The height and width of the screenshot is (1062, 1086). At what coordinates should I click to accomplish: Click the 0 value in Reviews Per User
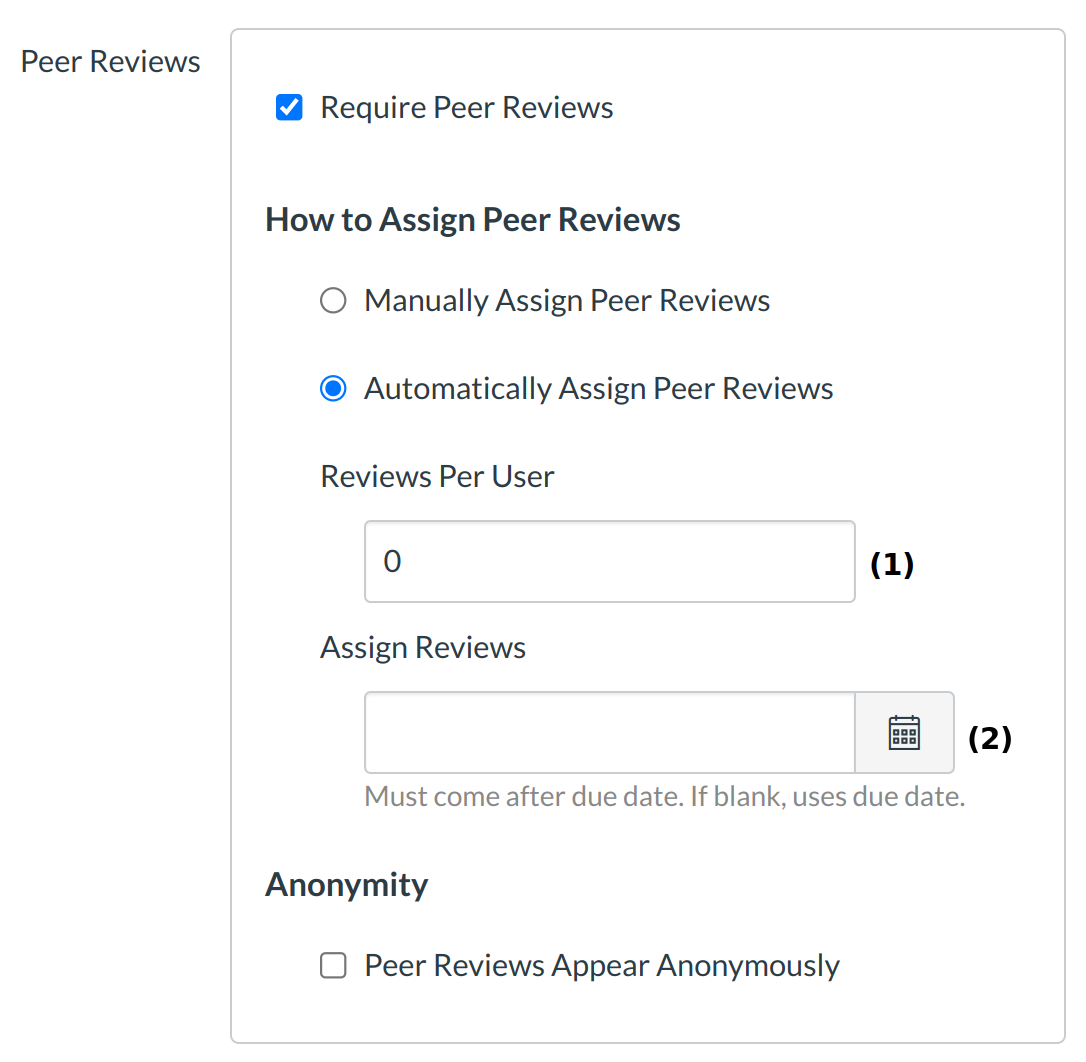point(392,561)
